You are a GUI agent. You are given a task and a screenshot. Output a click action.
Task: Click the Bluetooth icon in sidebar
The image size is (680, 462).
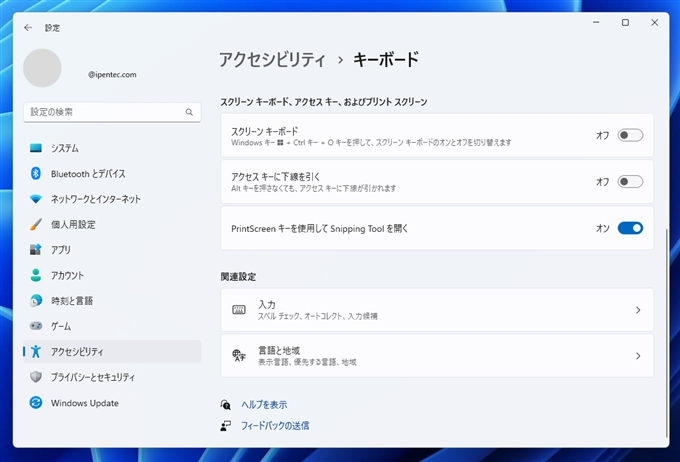coord(36,174)
